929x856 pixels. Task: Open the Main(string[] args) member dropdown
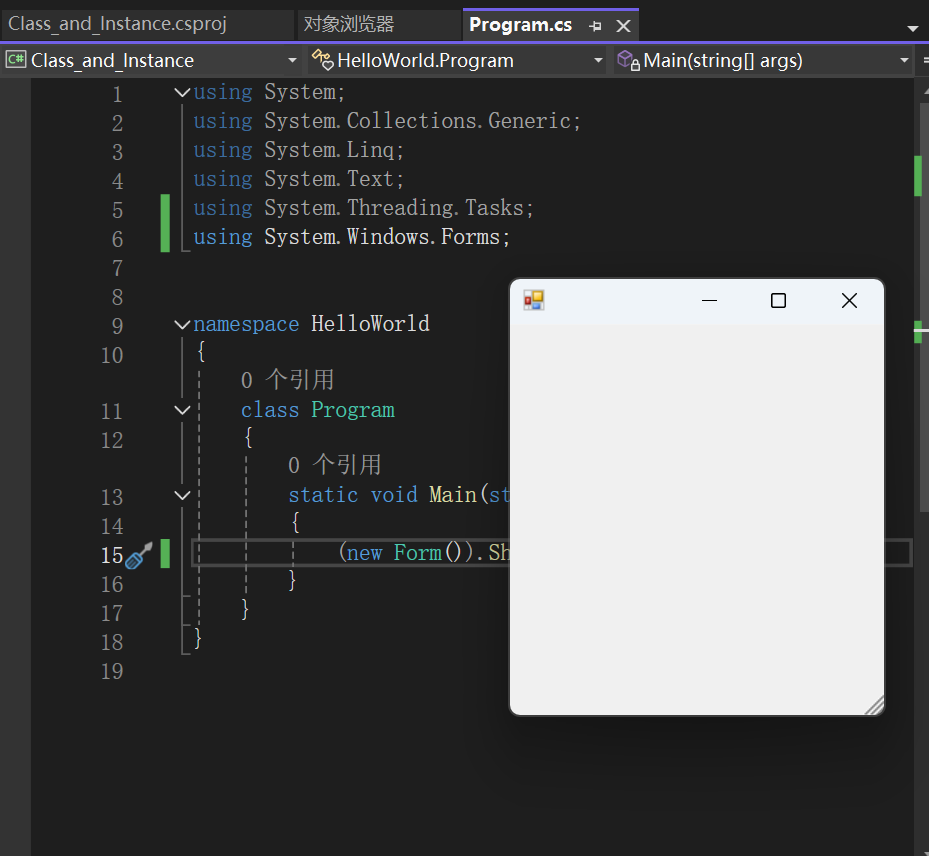coord(904,60)
